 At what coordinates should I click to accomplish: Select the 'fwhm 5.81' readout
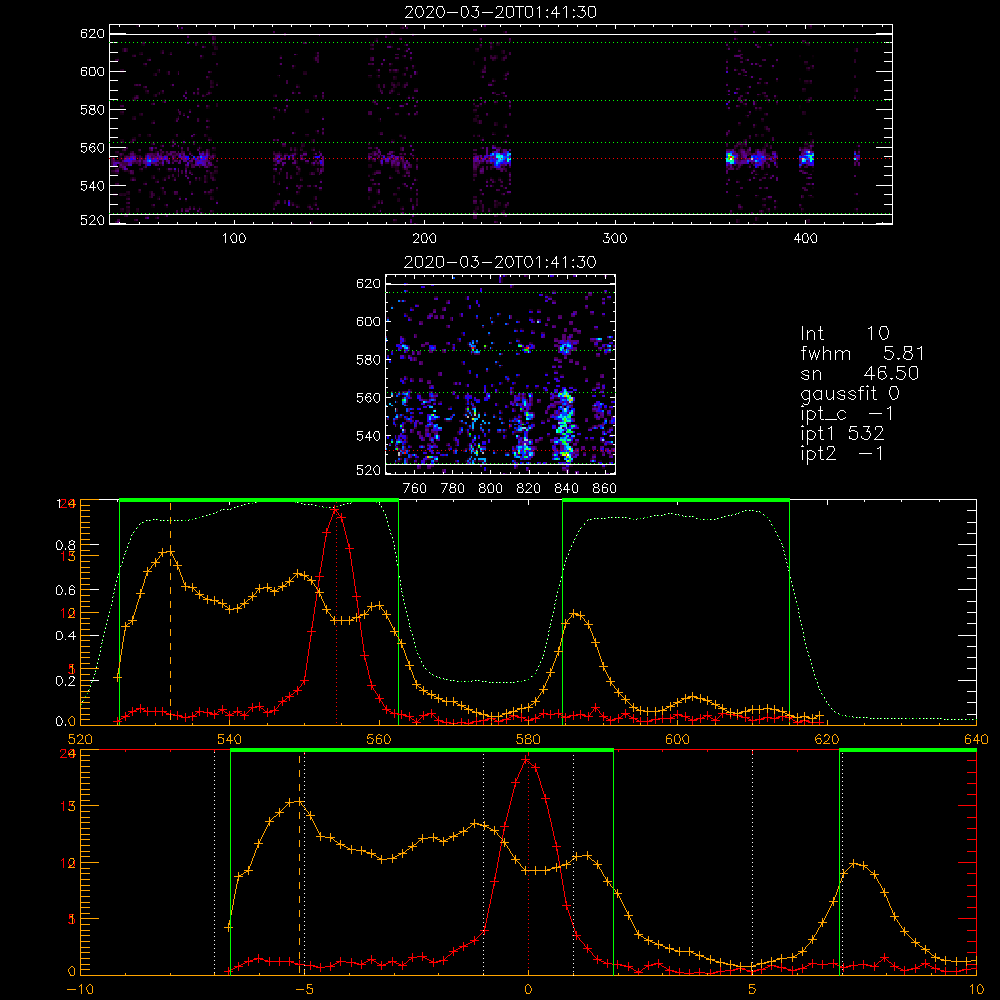[x=862, y=353]
